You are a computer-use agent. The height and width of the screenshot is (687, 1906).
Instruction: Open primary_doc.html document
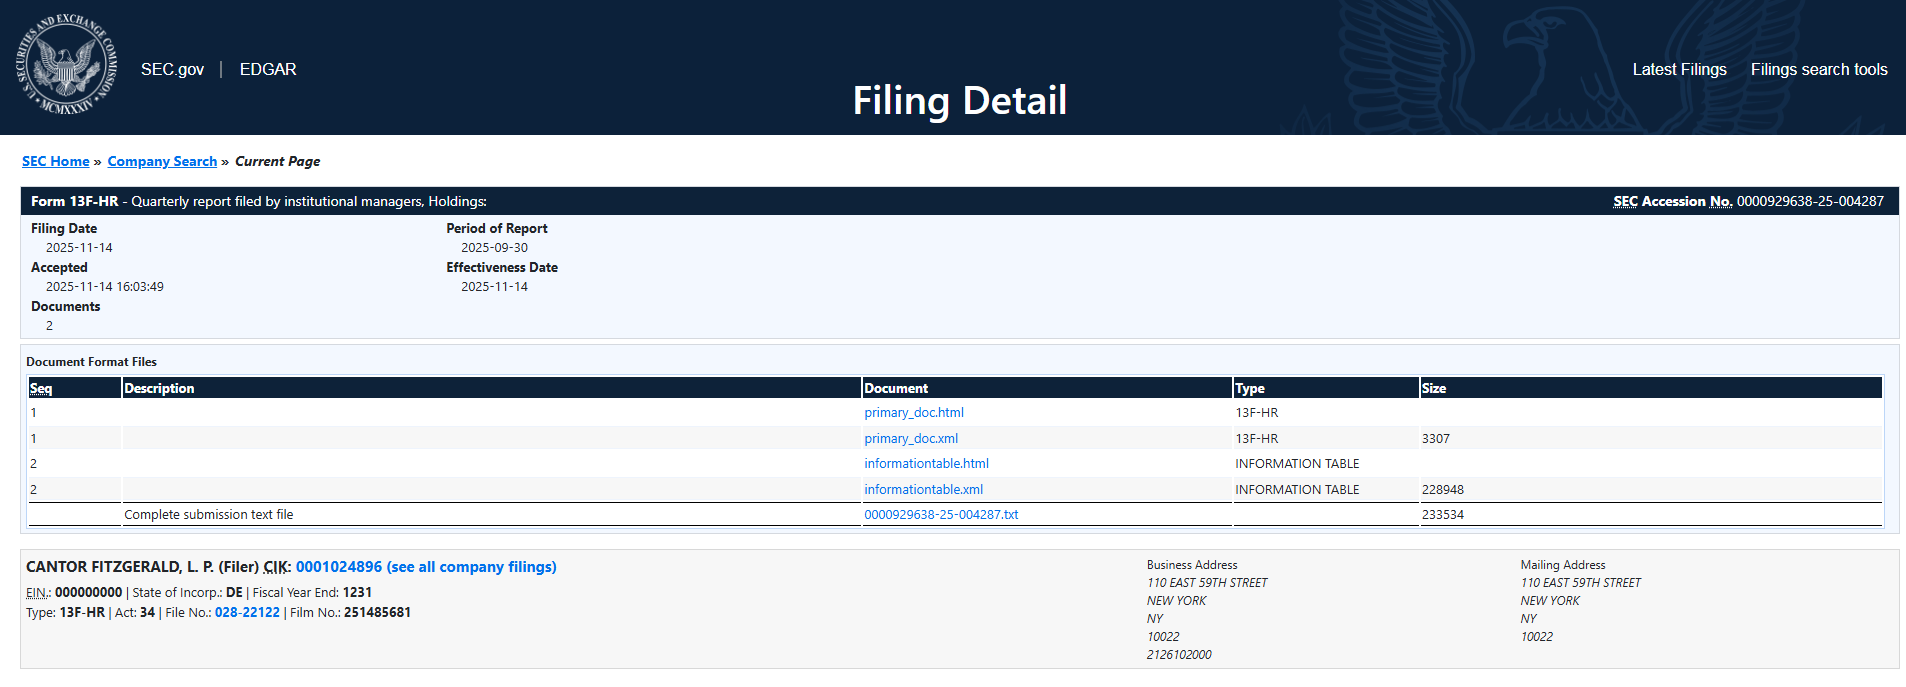[913, 413]
